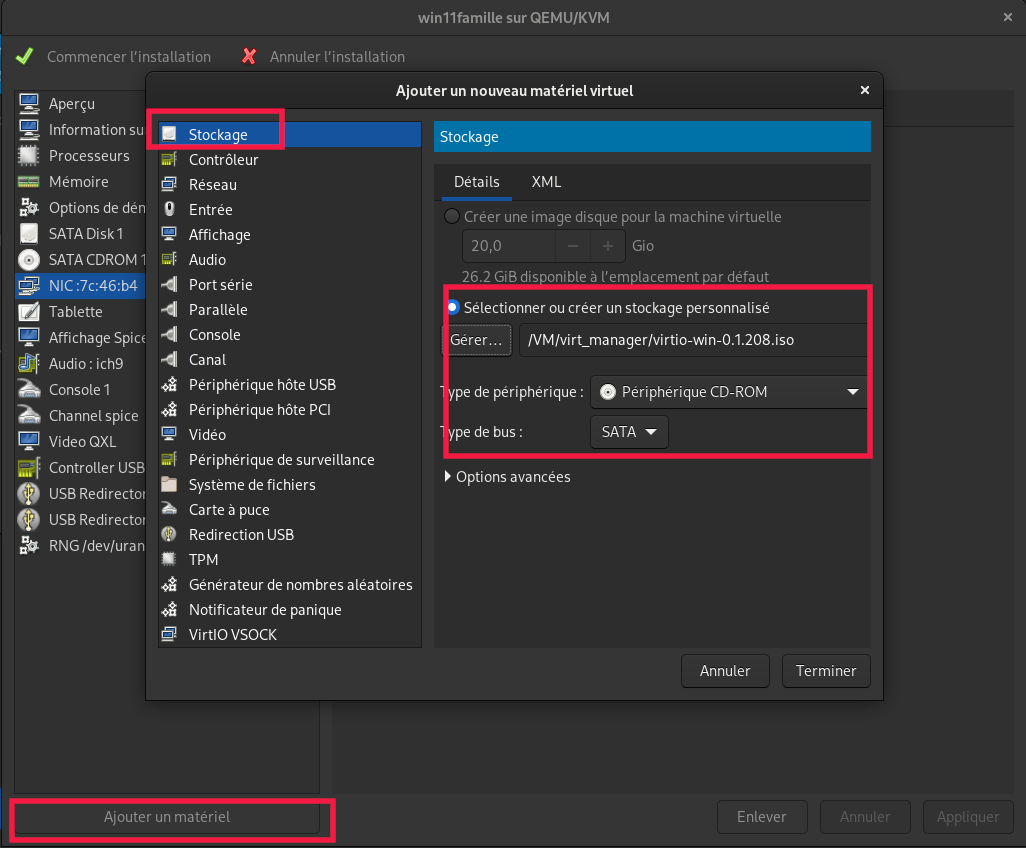This screenshot has width=1026, height=848.
Task: Click the Terminer button
Action: (825, 671)
